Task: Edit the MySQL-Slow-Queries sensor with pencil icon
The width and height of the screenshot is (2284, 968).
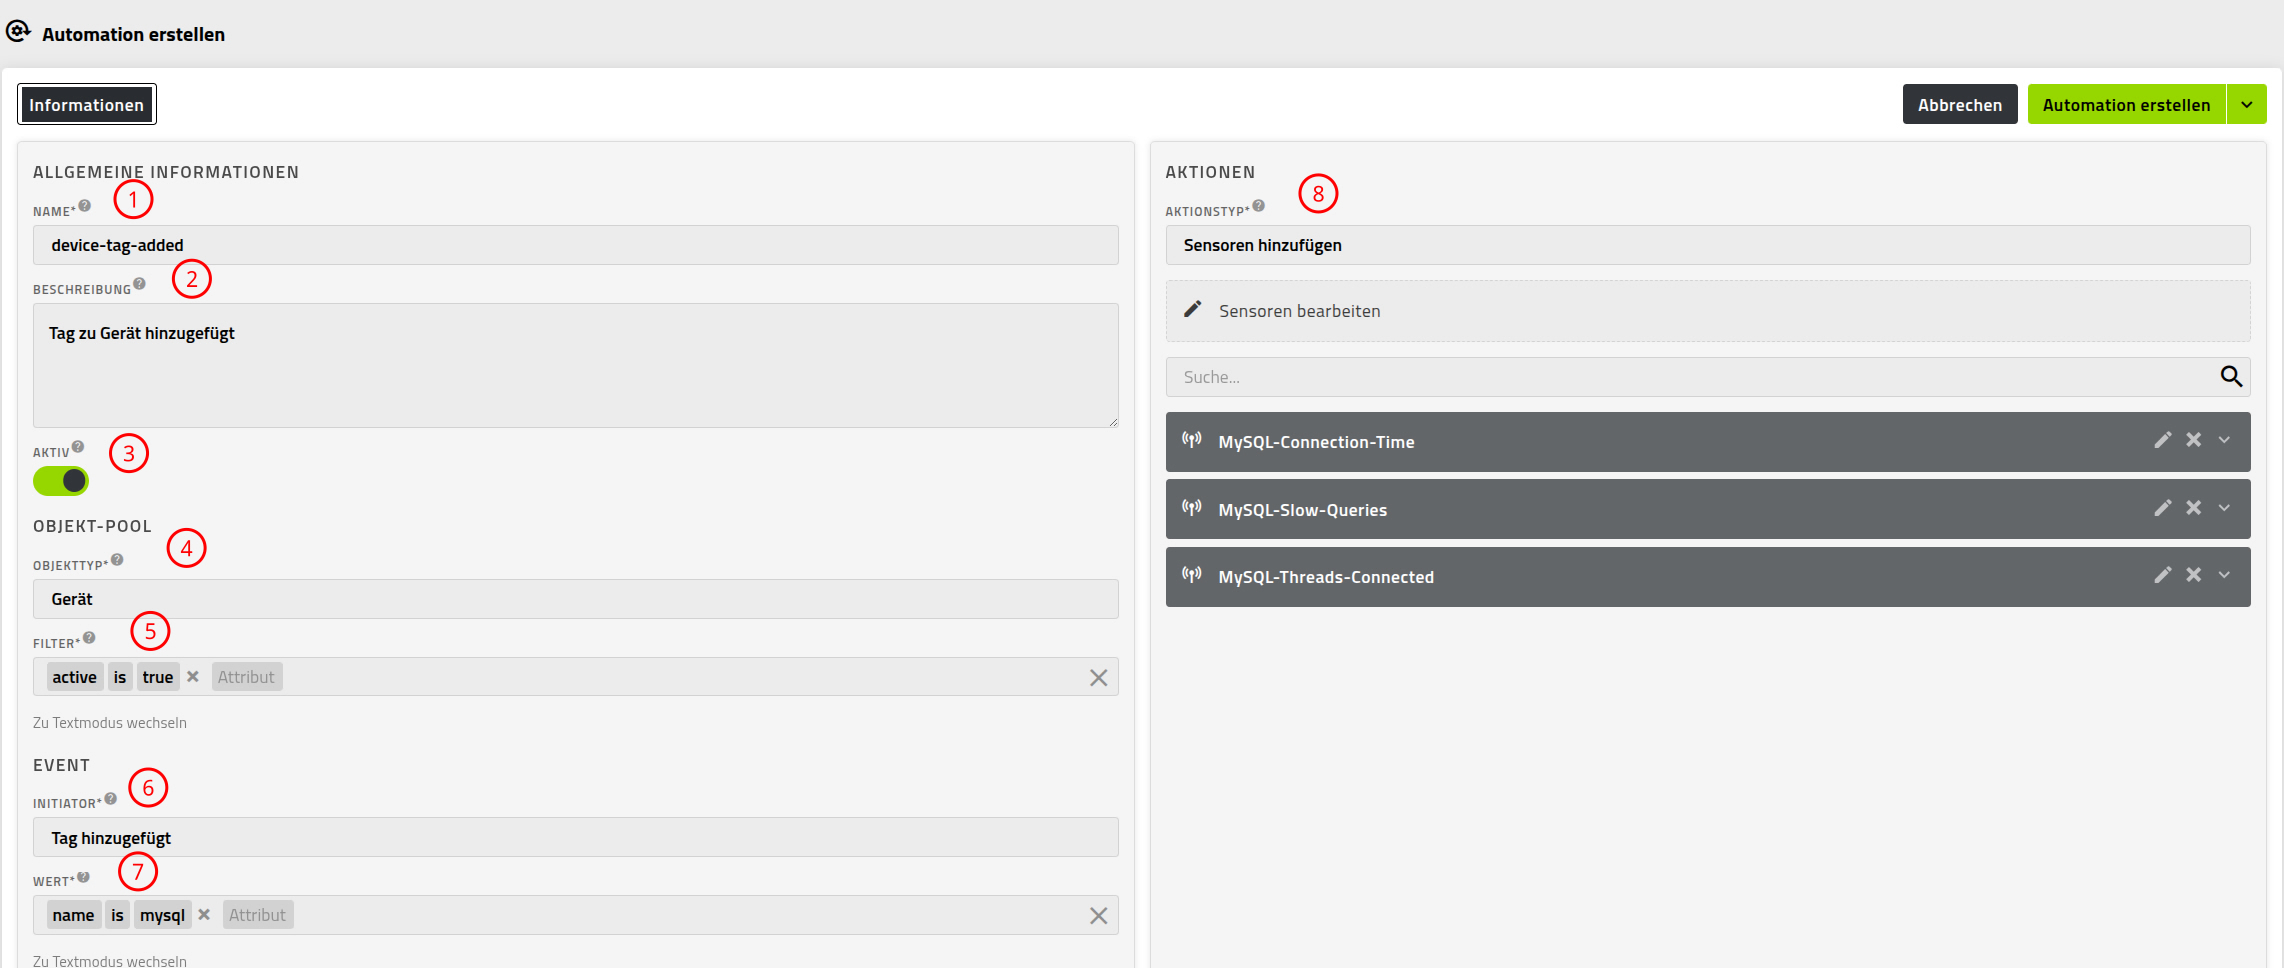Action: 2163,508
